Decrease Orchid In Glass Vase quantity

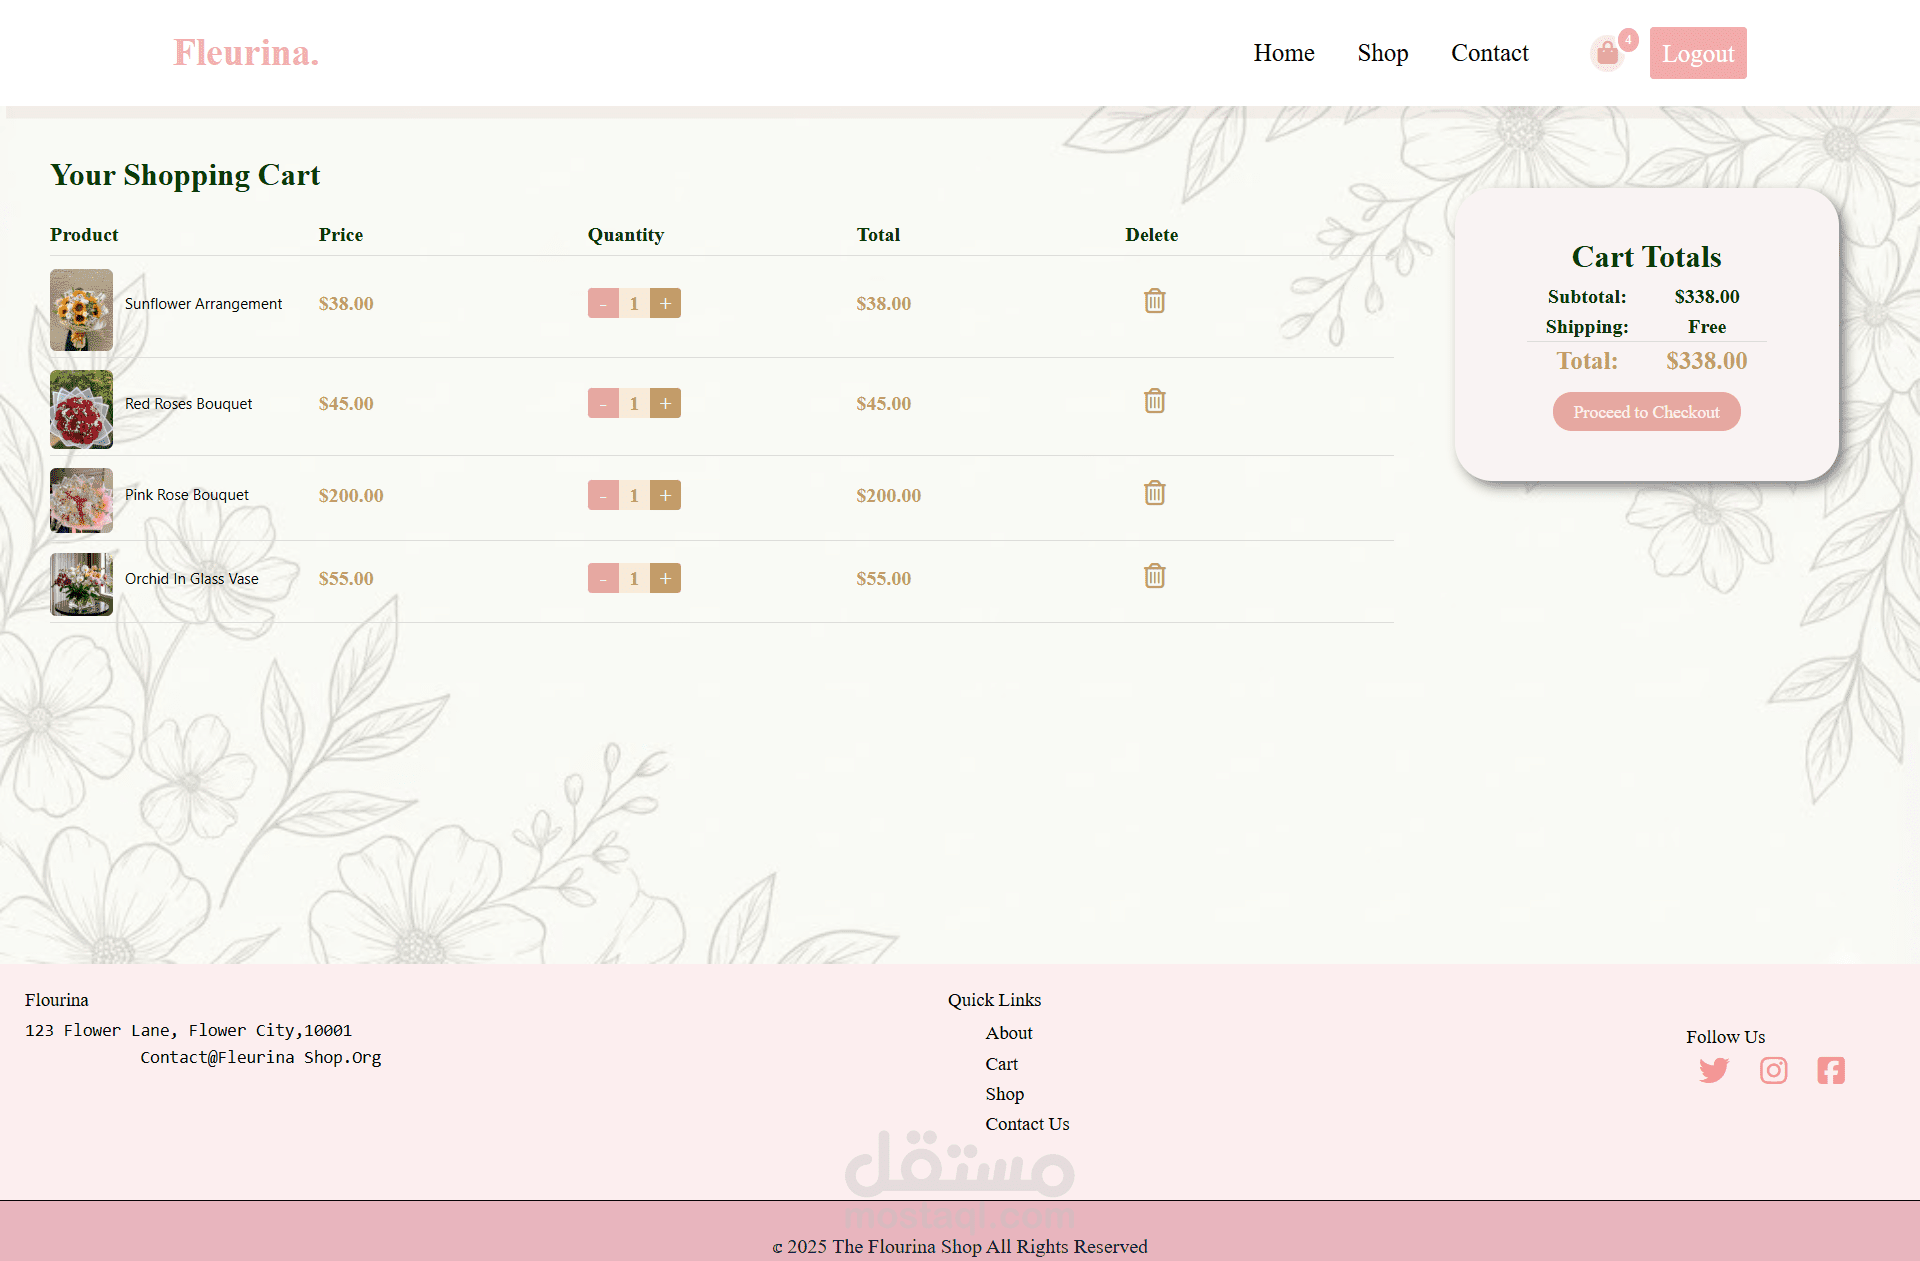pyautogui.click(x=603, y=578)
